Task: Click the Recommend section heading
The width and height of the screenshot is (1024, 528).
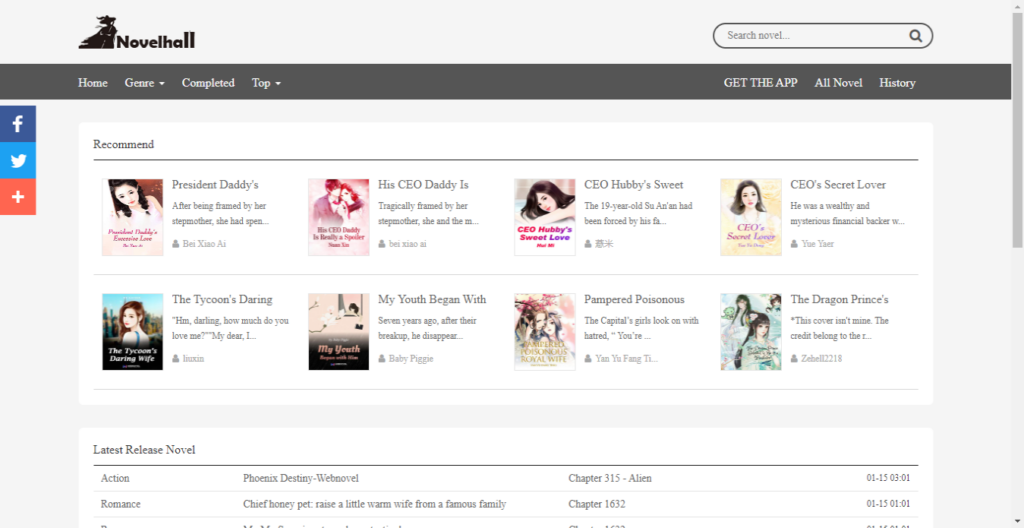Action: (x=123, y=144)
